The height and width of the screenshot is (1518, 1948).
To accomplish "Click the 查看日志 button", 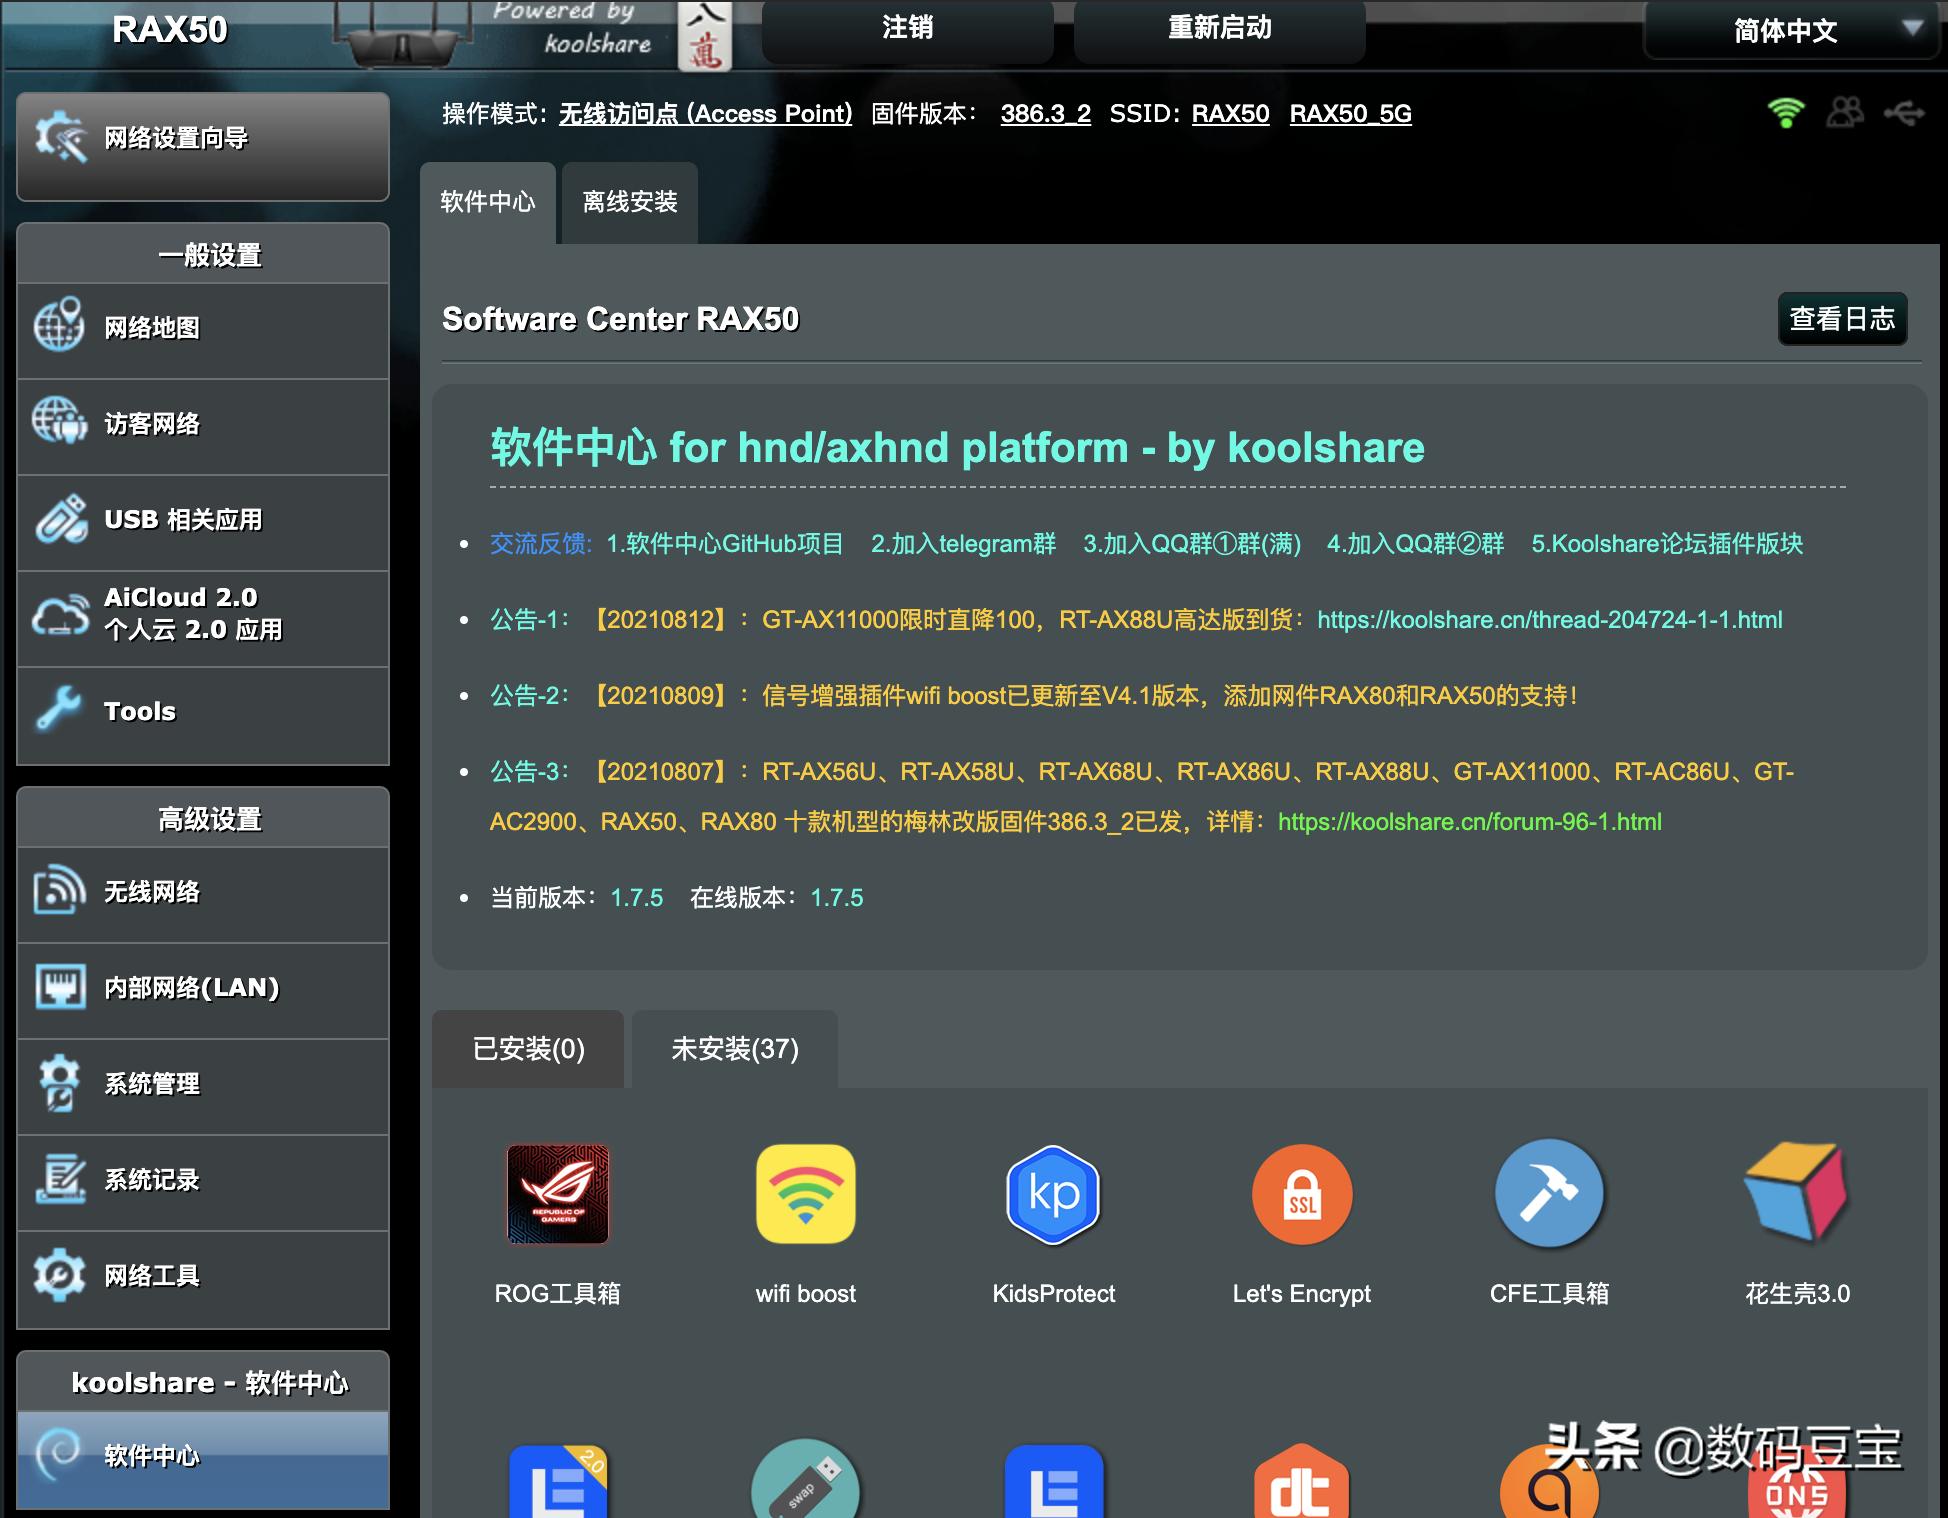I will 1842,319.
